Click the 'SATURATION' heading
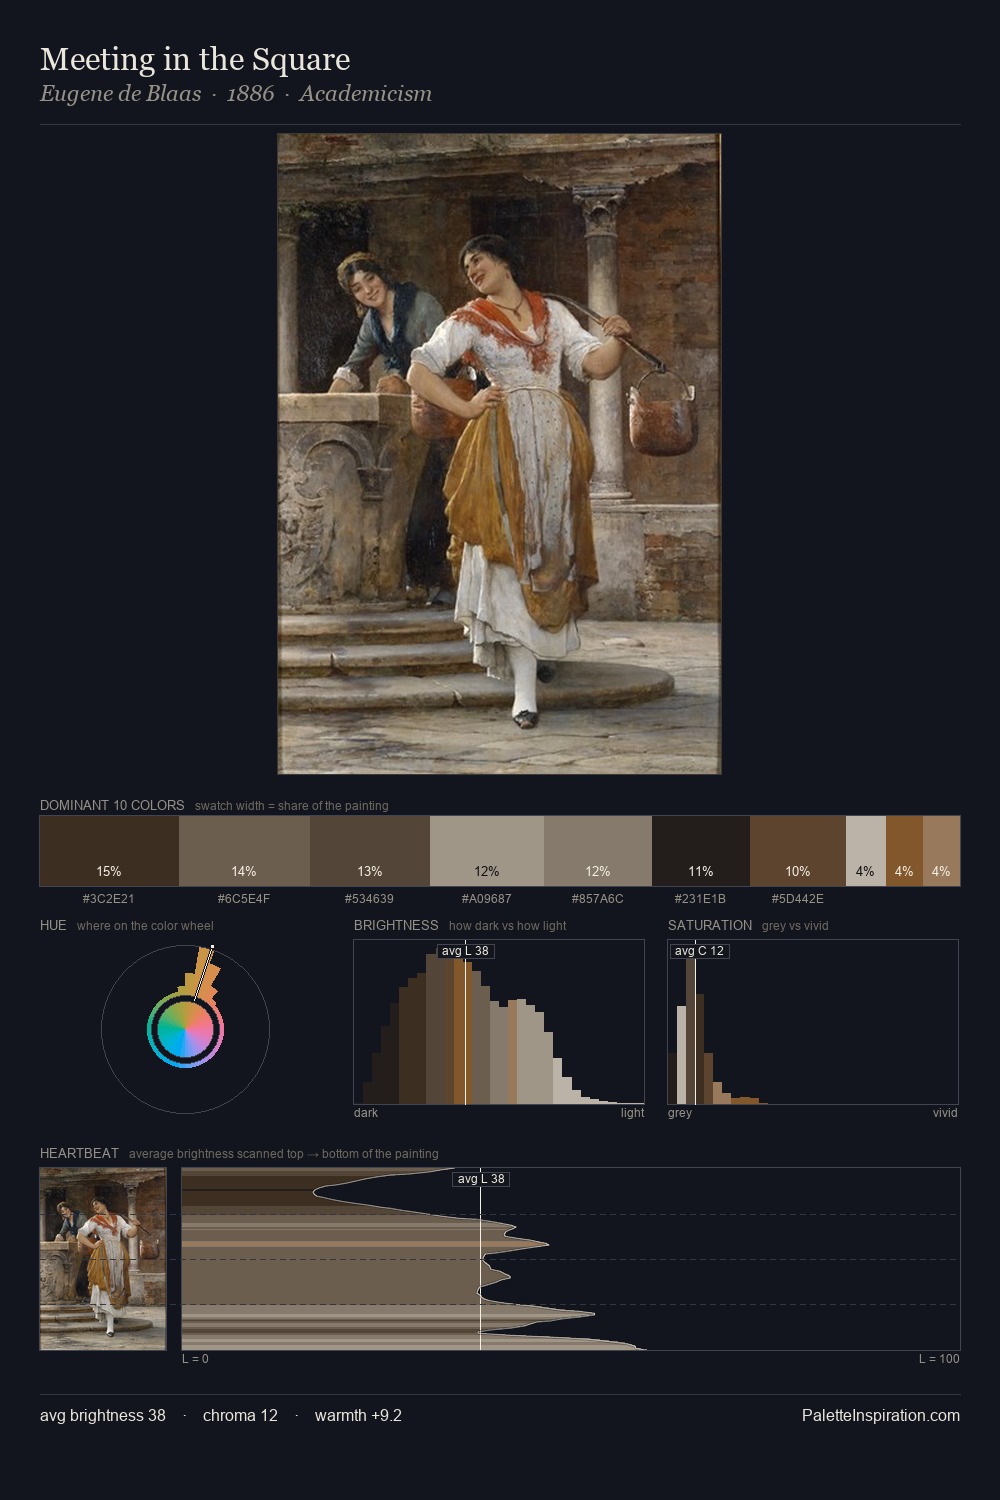The height and width of the screenshot is (1500, 1000). 710,925
